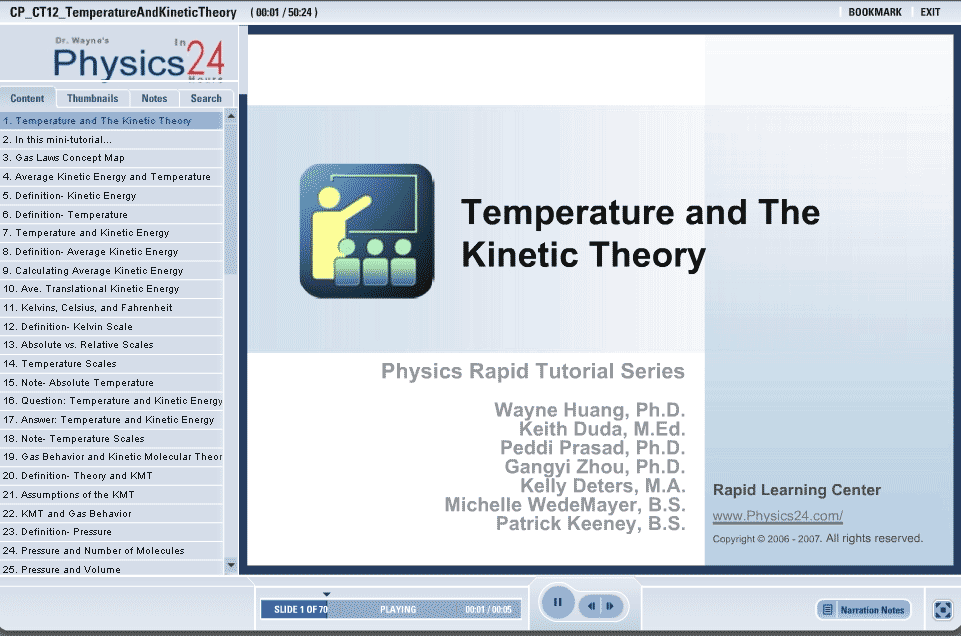Click the marker above the progress bar
This screenshot has height=636, width=961.
coord(326,594)
